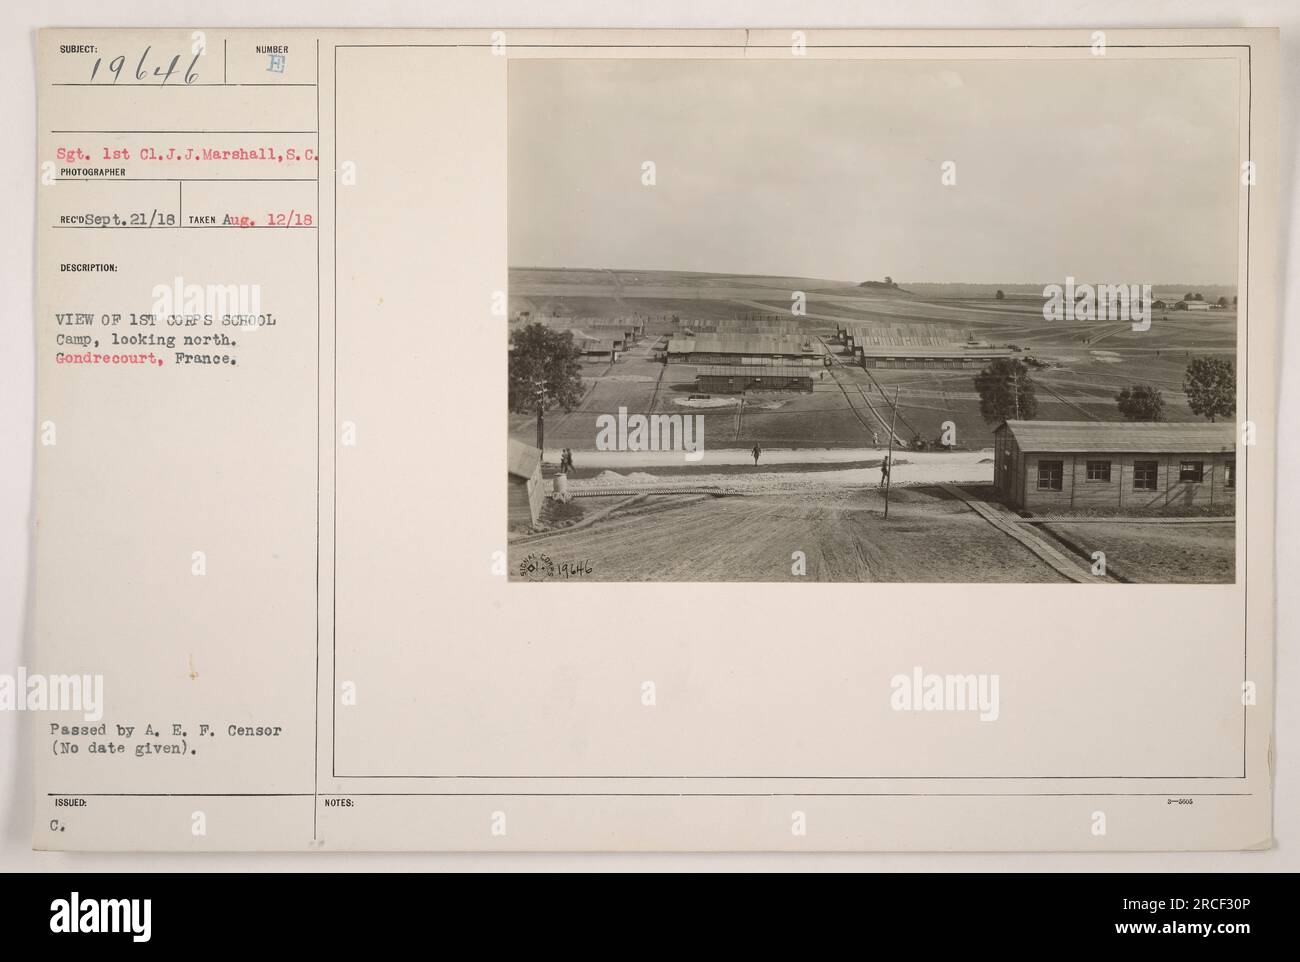The width and height of the screenshot is (1300, 962).
Task: Click the Signal Corps 19646 stamp on photo
Action: pyautogui.click(x=557, y=568)
